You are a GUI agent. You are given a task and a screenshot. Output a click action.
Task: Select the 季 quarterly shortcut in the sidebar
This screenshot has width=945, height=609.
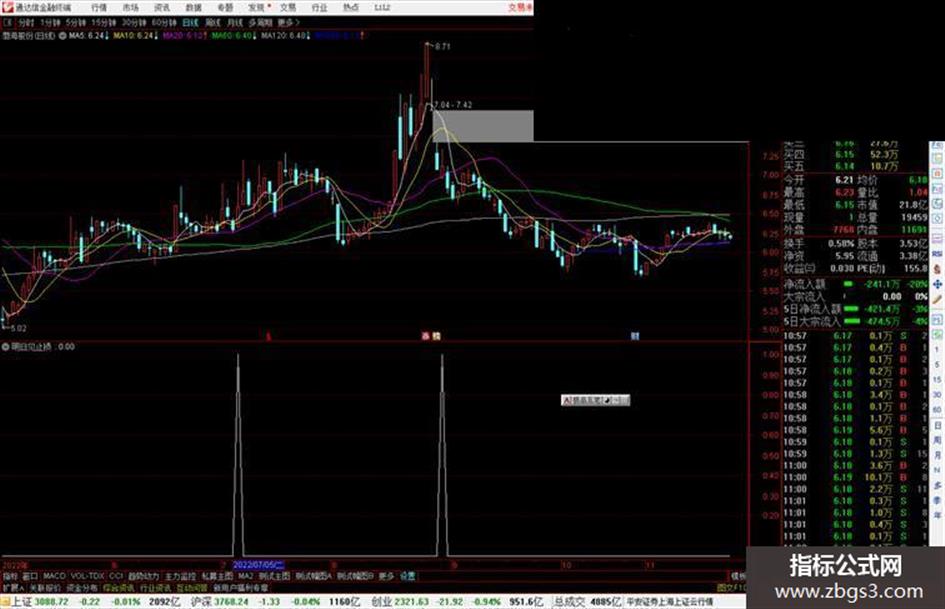(937, 500)
